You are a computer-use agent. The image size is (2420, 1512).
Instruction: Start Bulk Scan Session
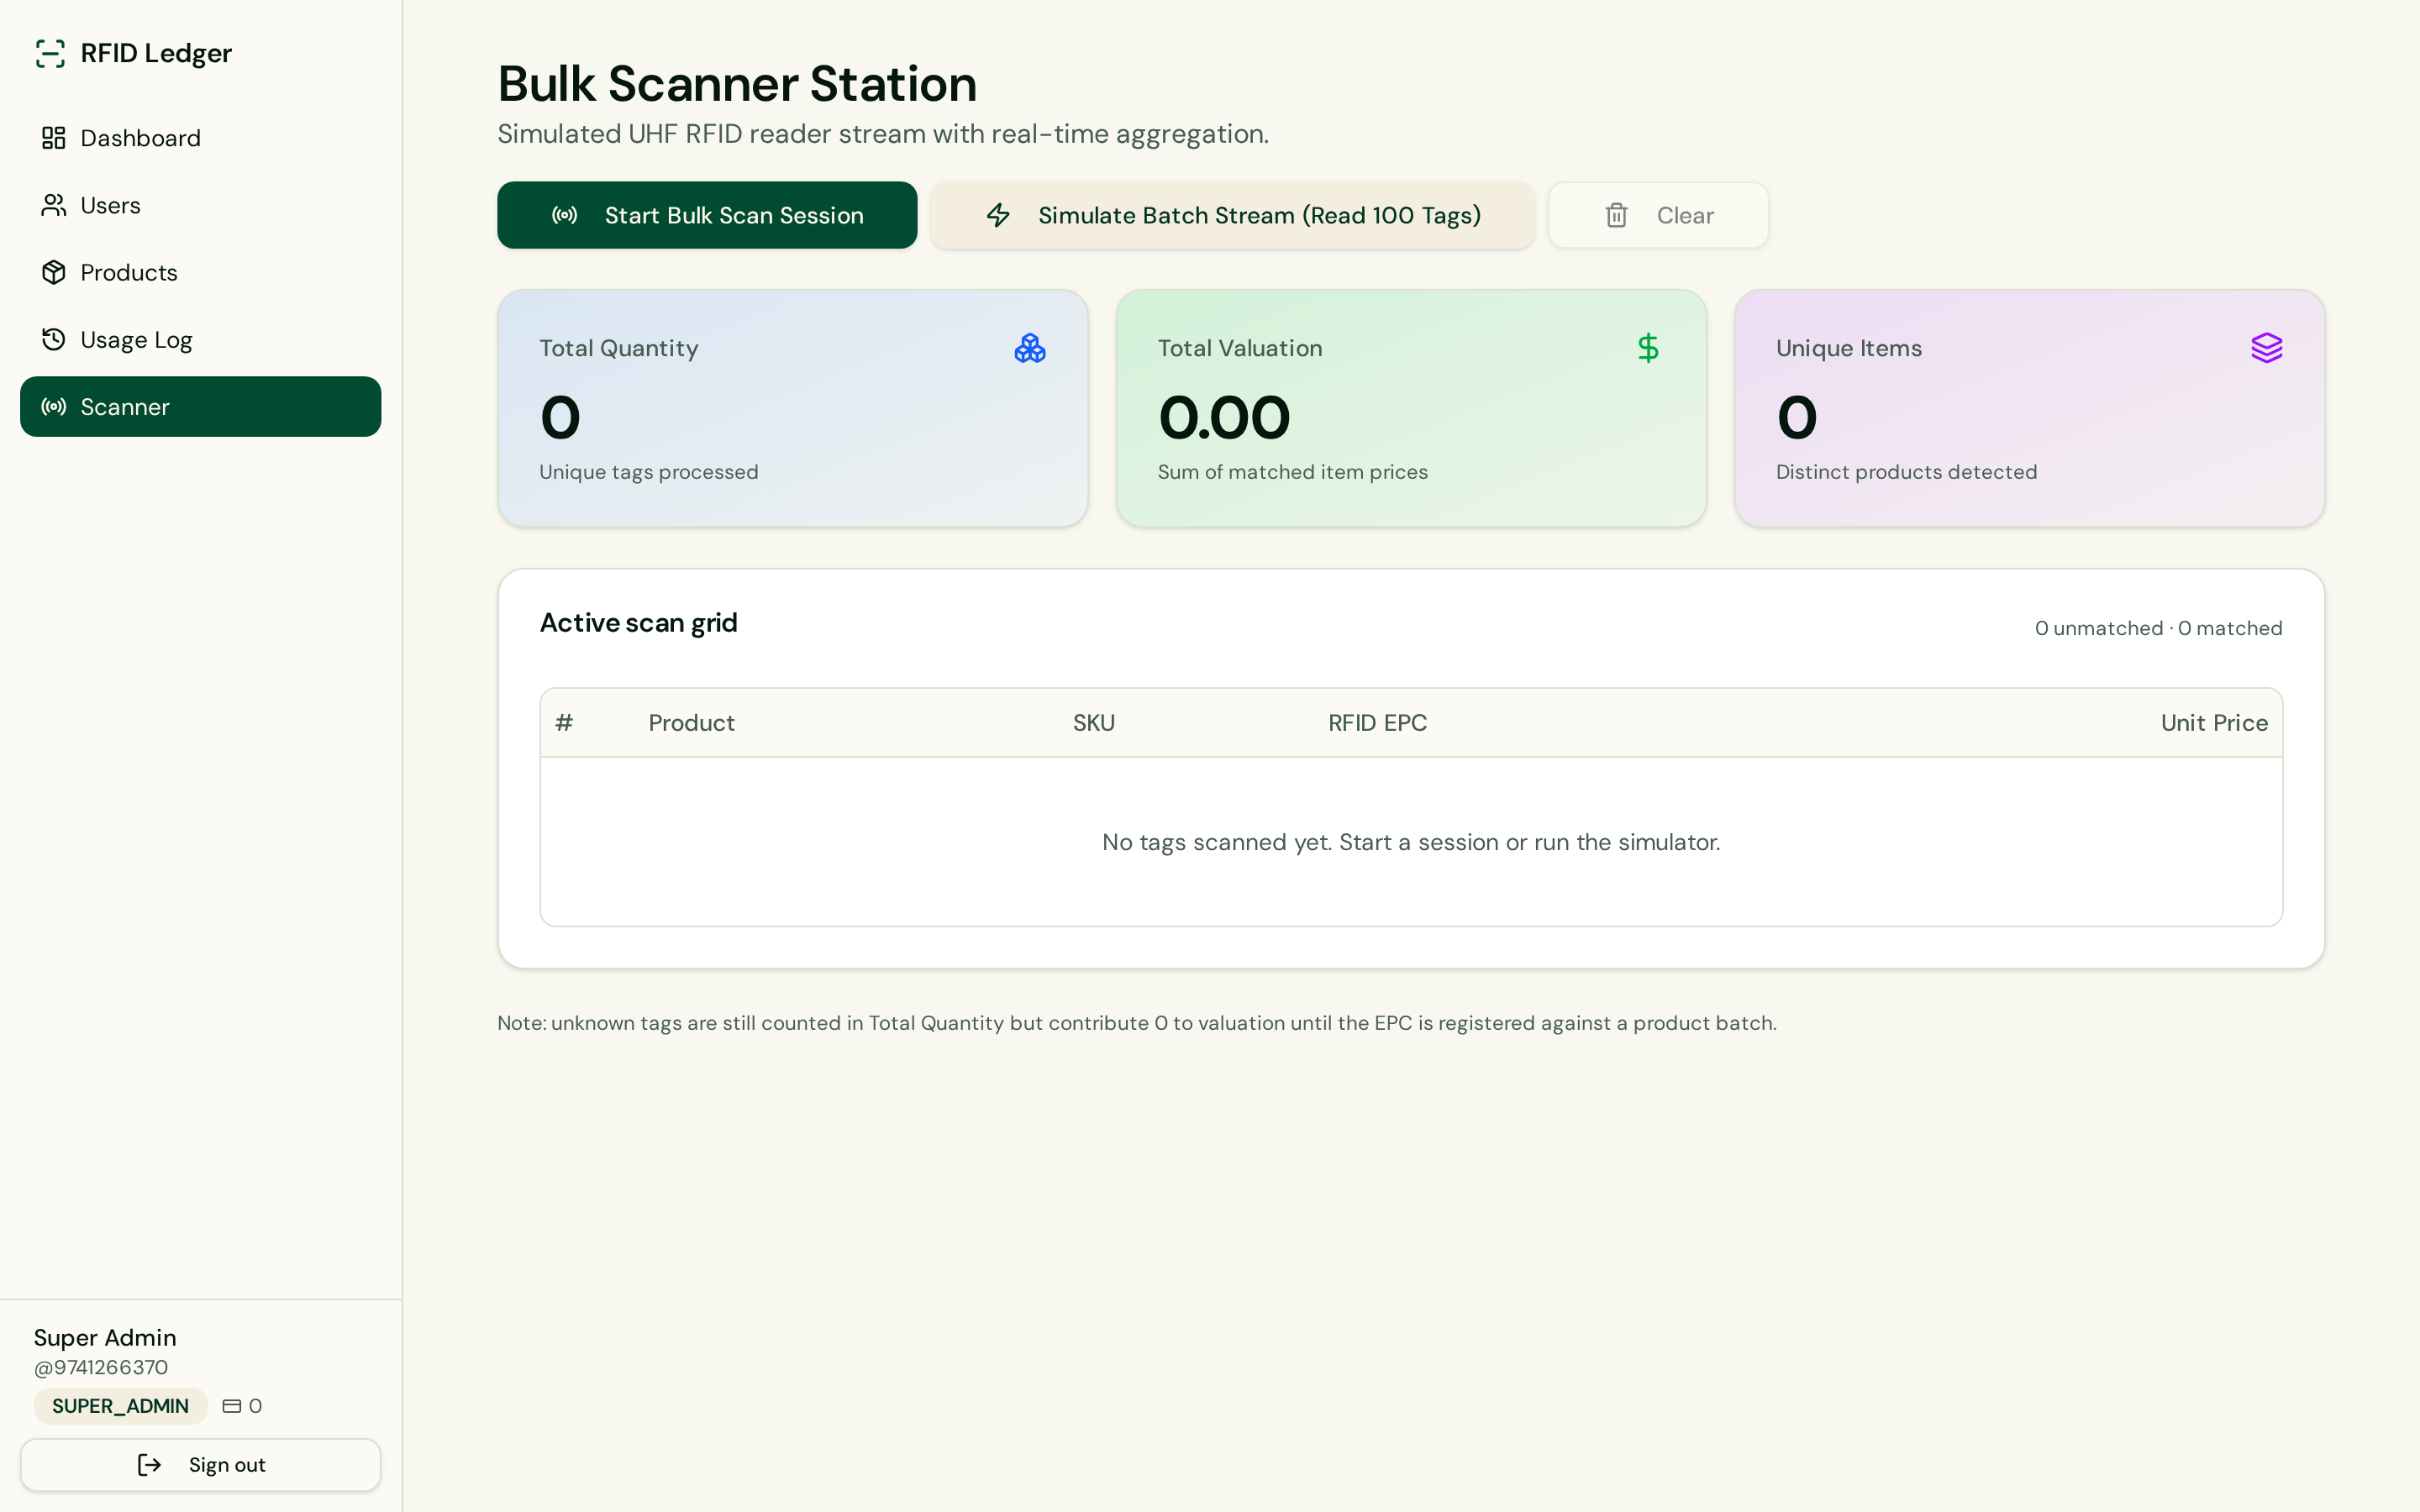click(707, 215)
